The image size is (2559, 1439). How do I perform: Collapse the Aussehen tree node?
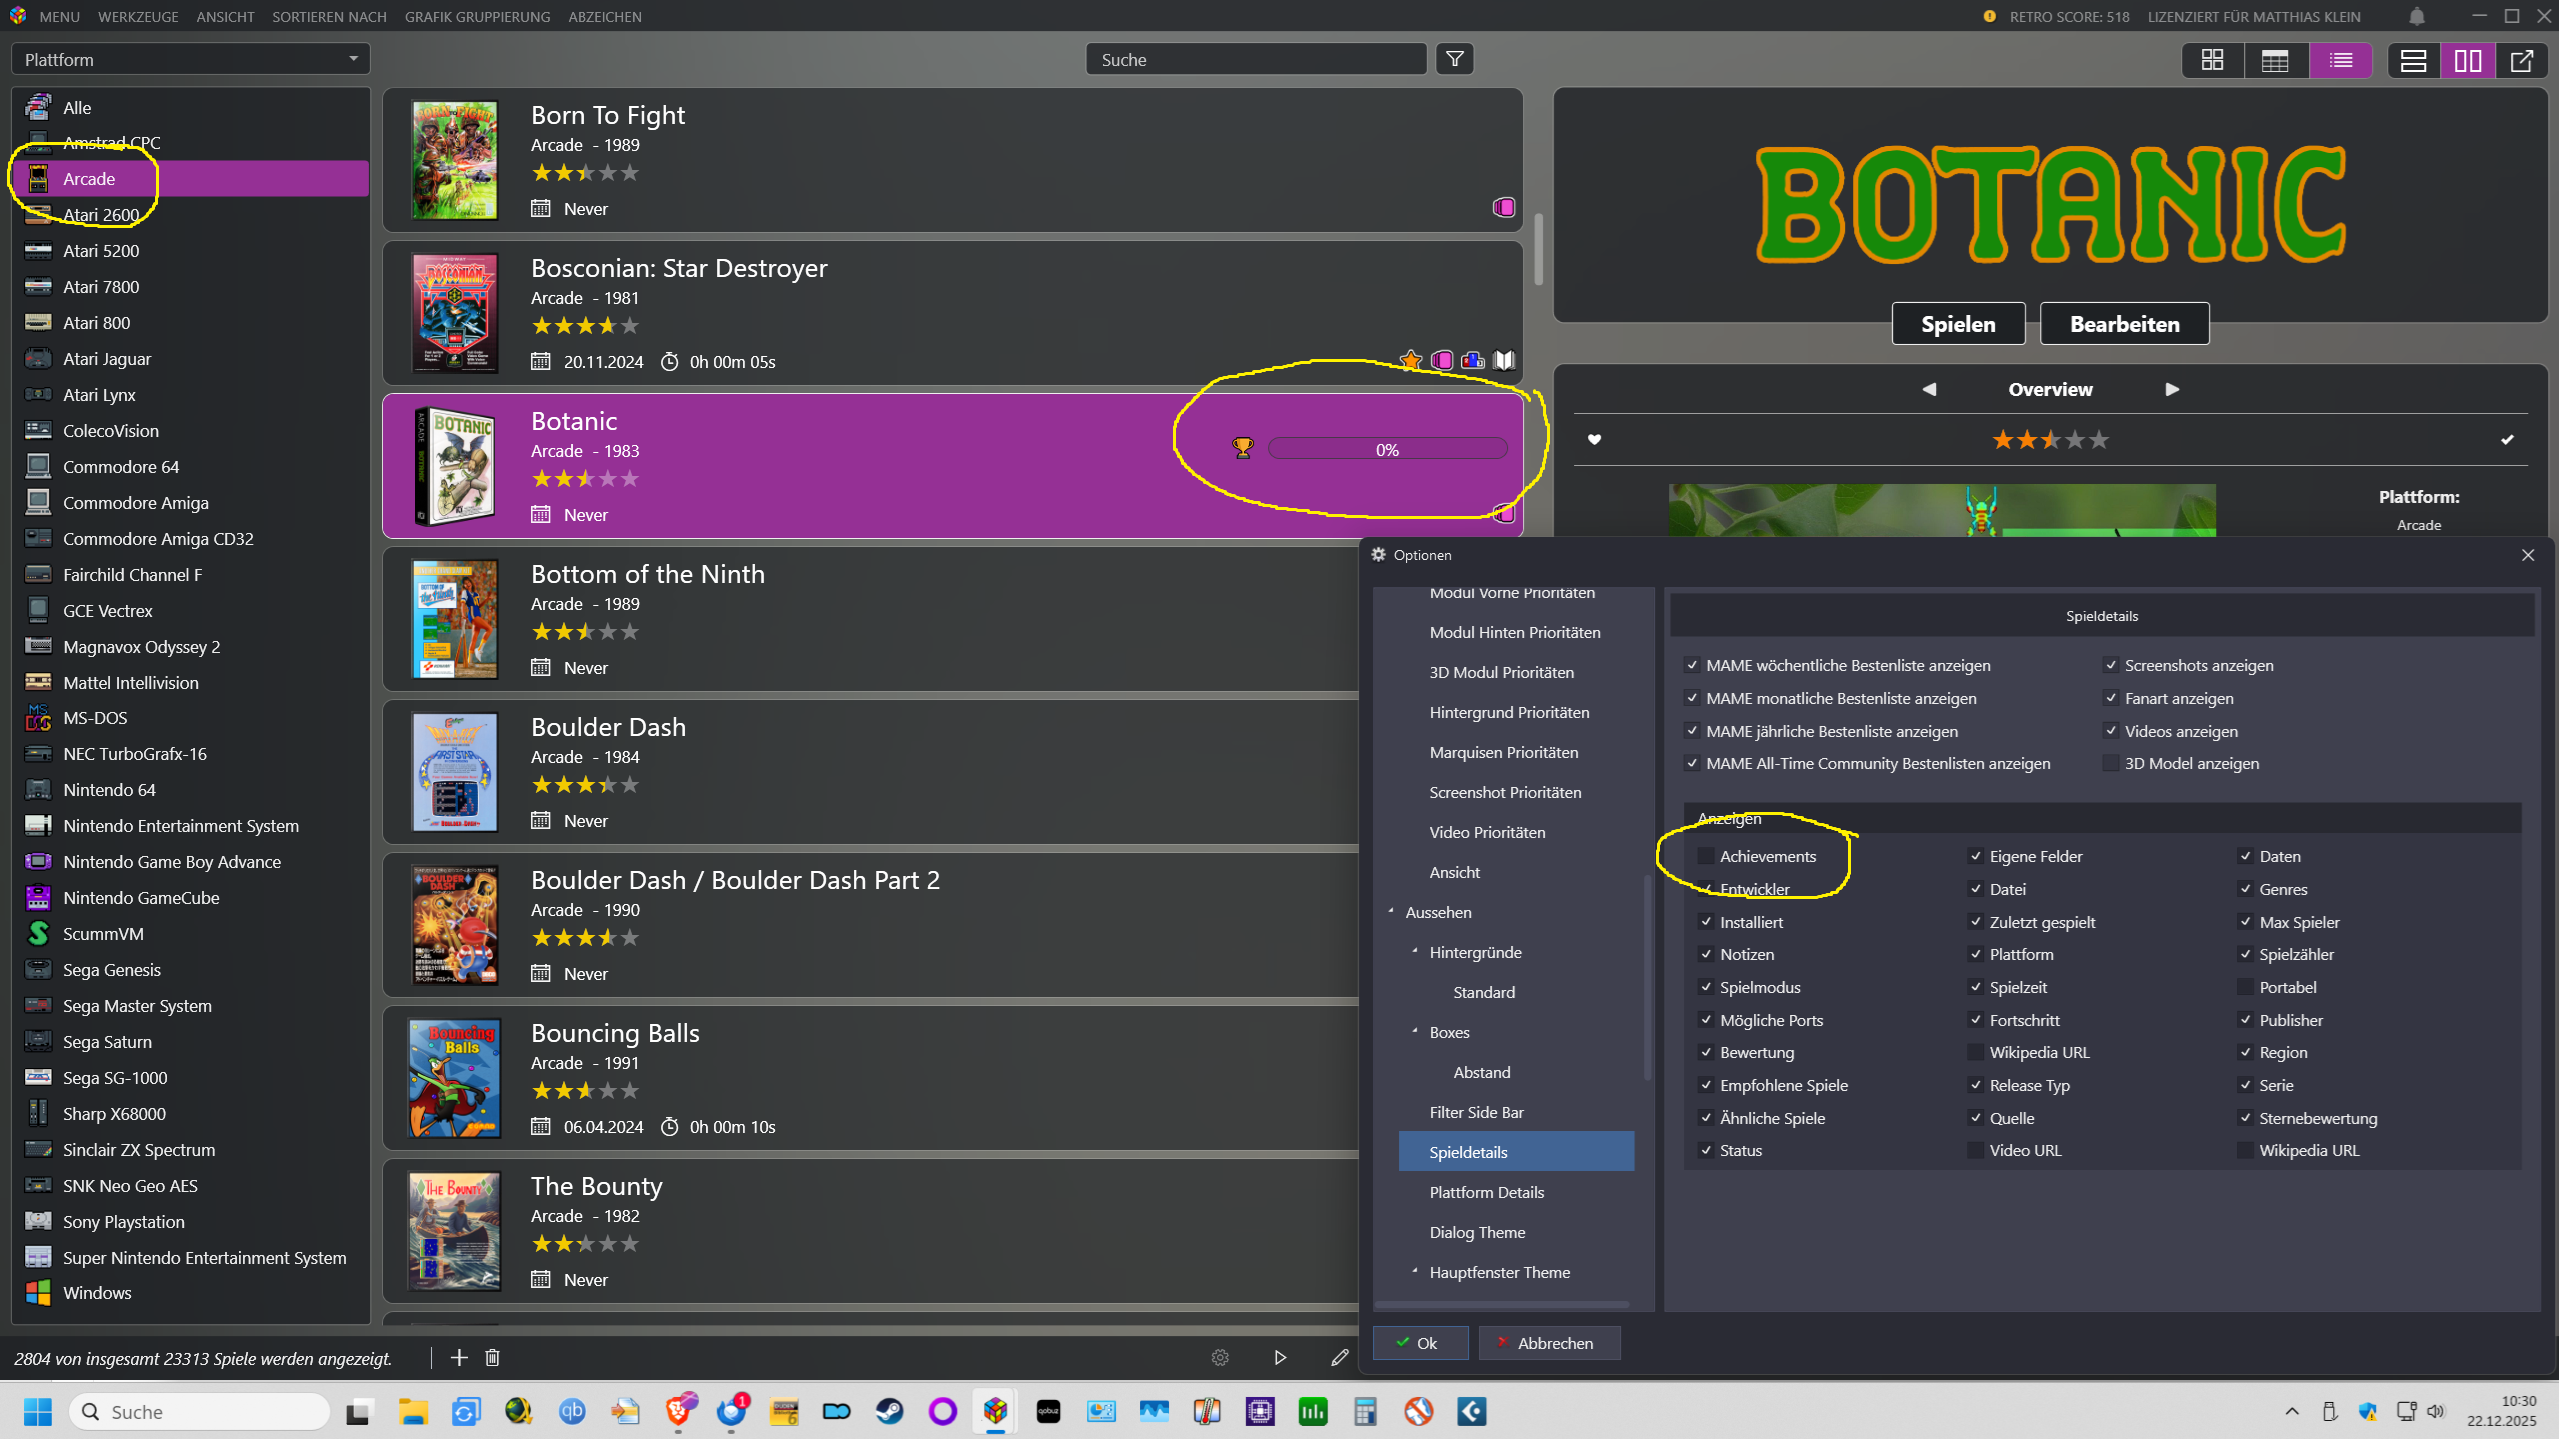[1391, 911]
